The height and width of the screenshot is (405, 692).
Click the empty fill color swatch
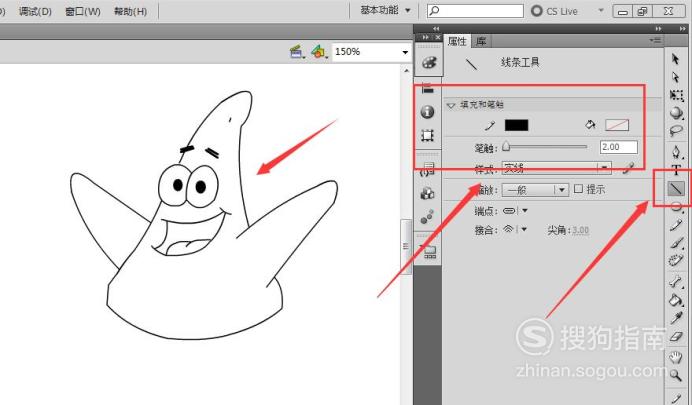click(617, 125)
